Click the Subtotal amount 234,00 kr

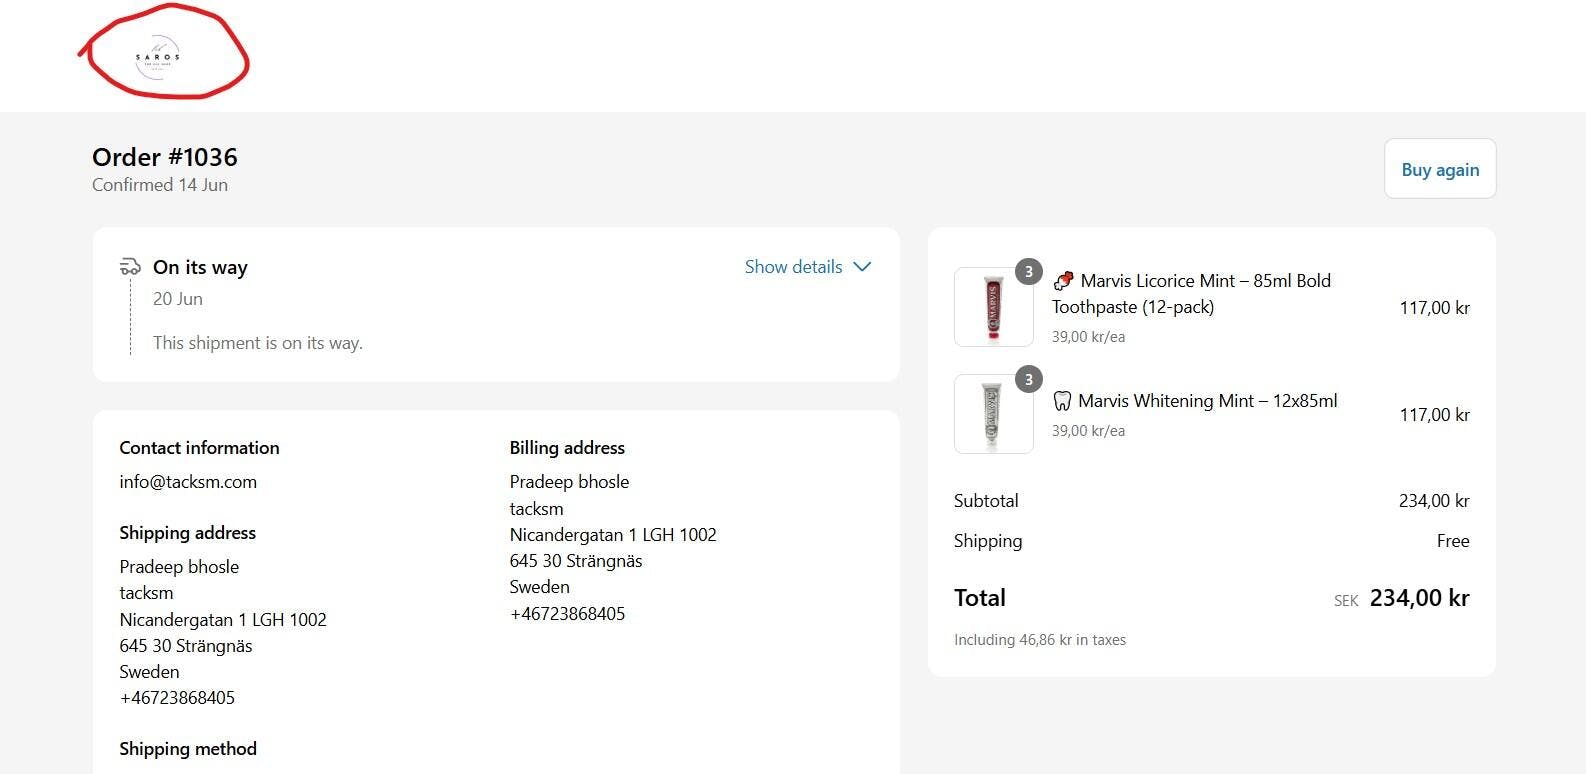pos(1434,501)
